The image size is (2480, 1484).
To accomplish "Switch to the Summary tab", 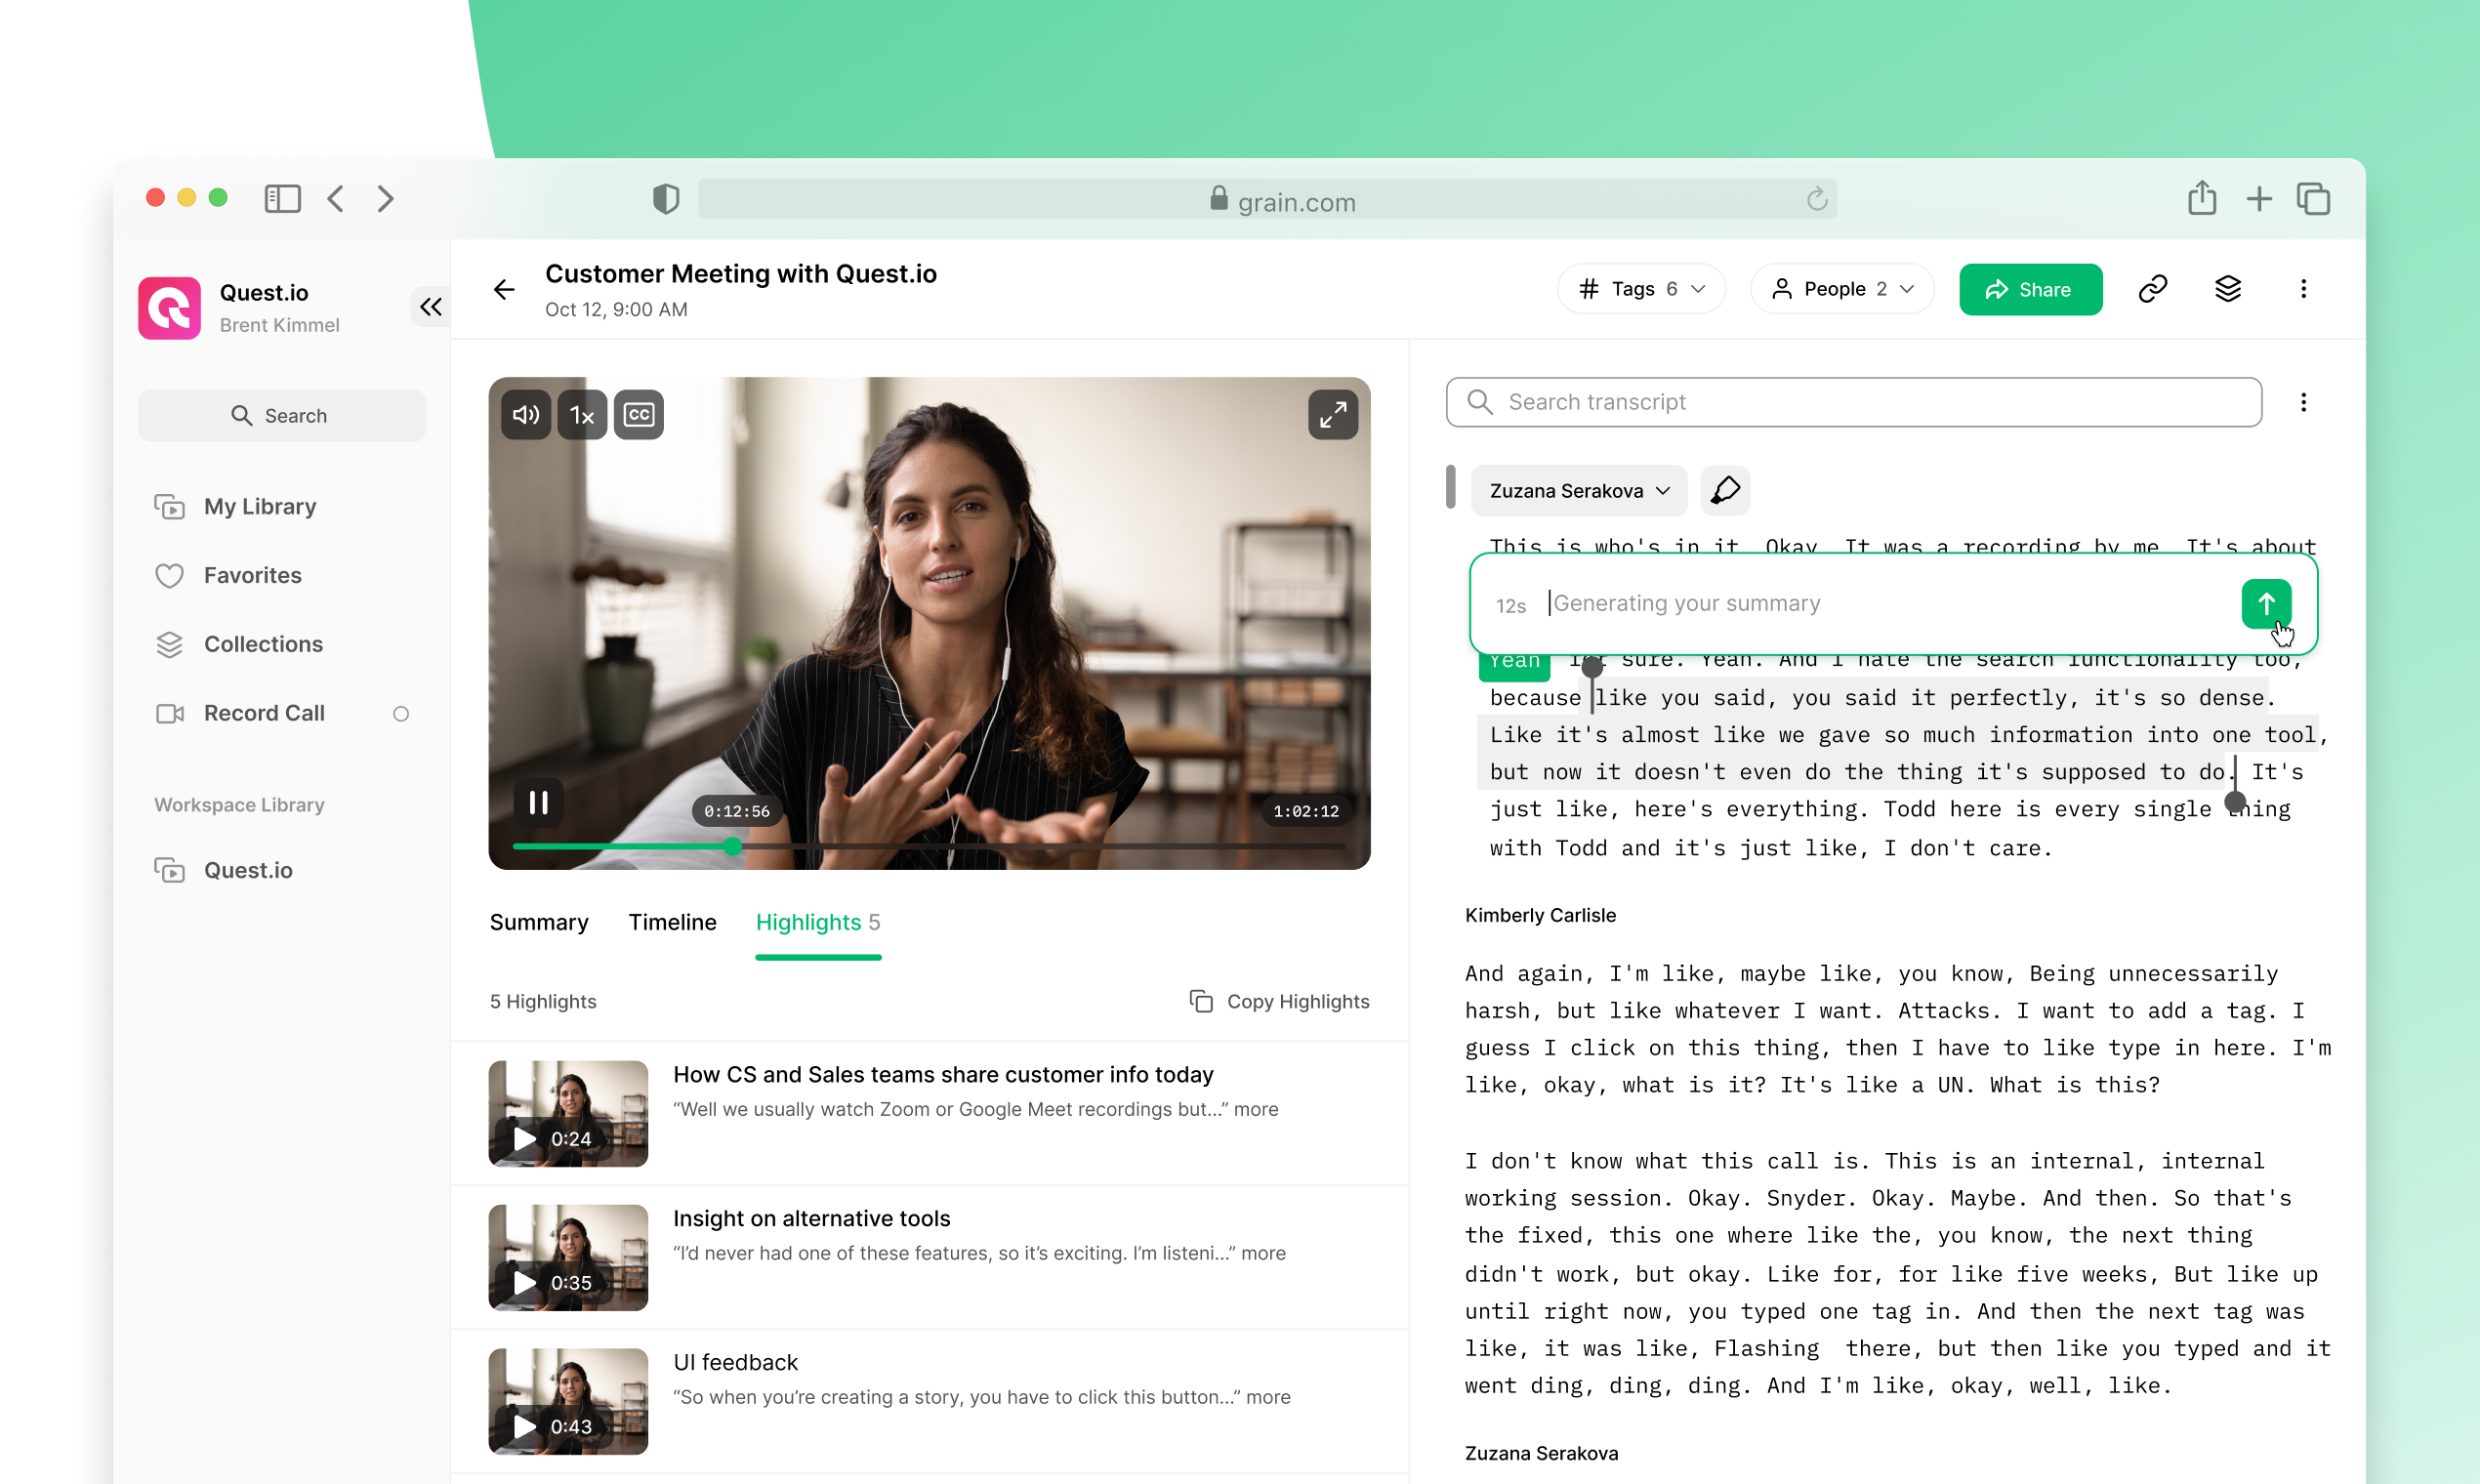I will pos(539,922).
